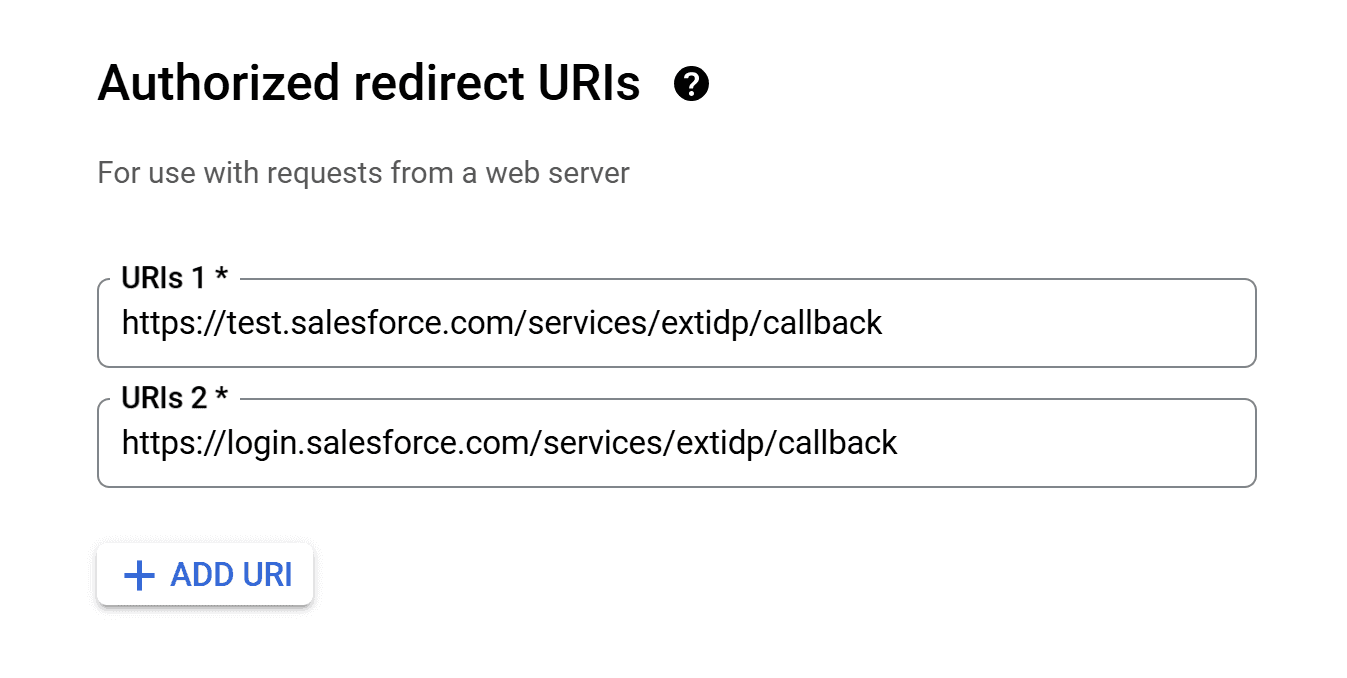Click https at start of URIs 1
Viewport: 1347px width, 678px height.
[154, 323]
